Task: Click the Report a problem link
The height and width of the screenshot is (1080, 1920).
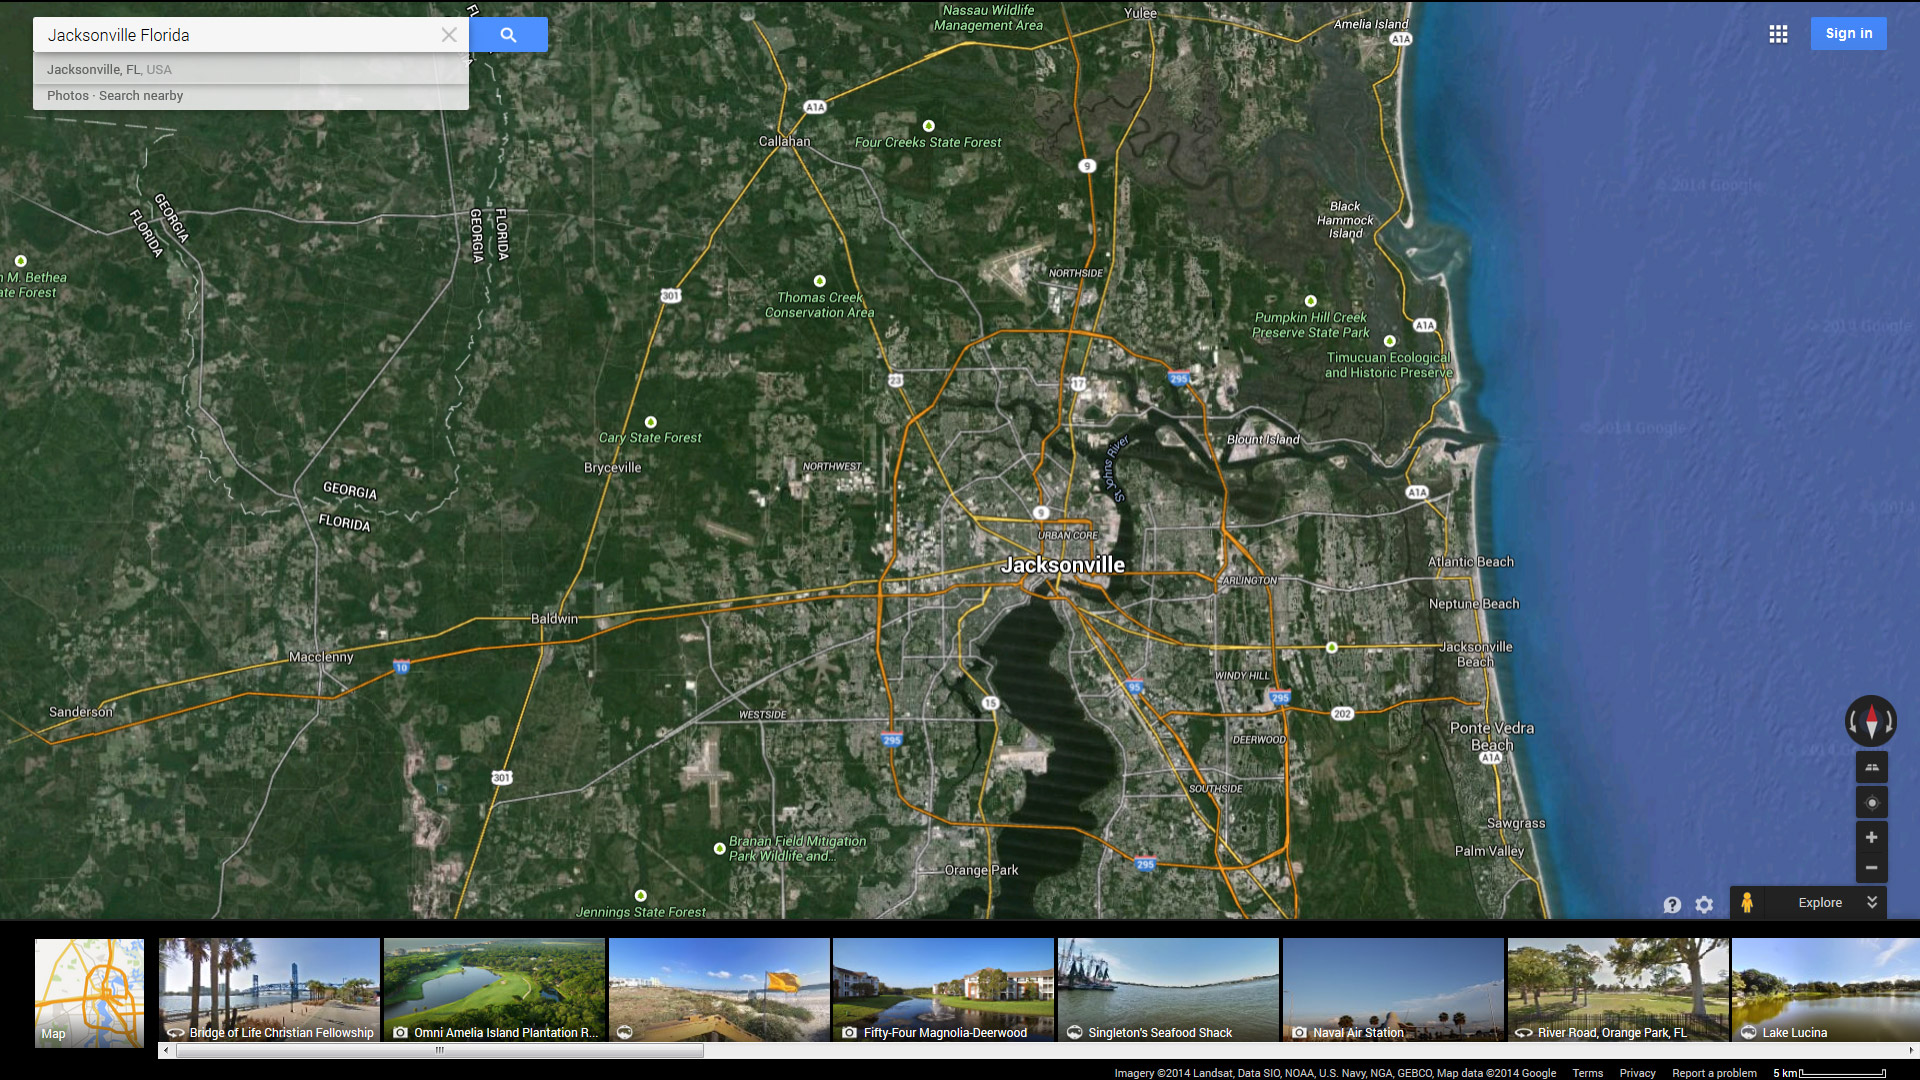Action: 1714,1073
